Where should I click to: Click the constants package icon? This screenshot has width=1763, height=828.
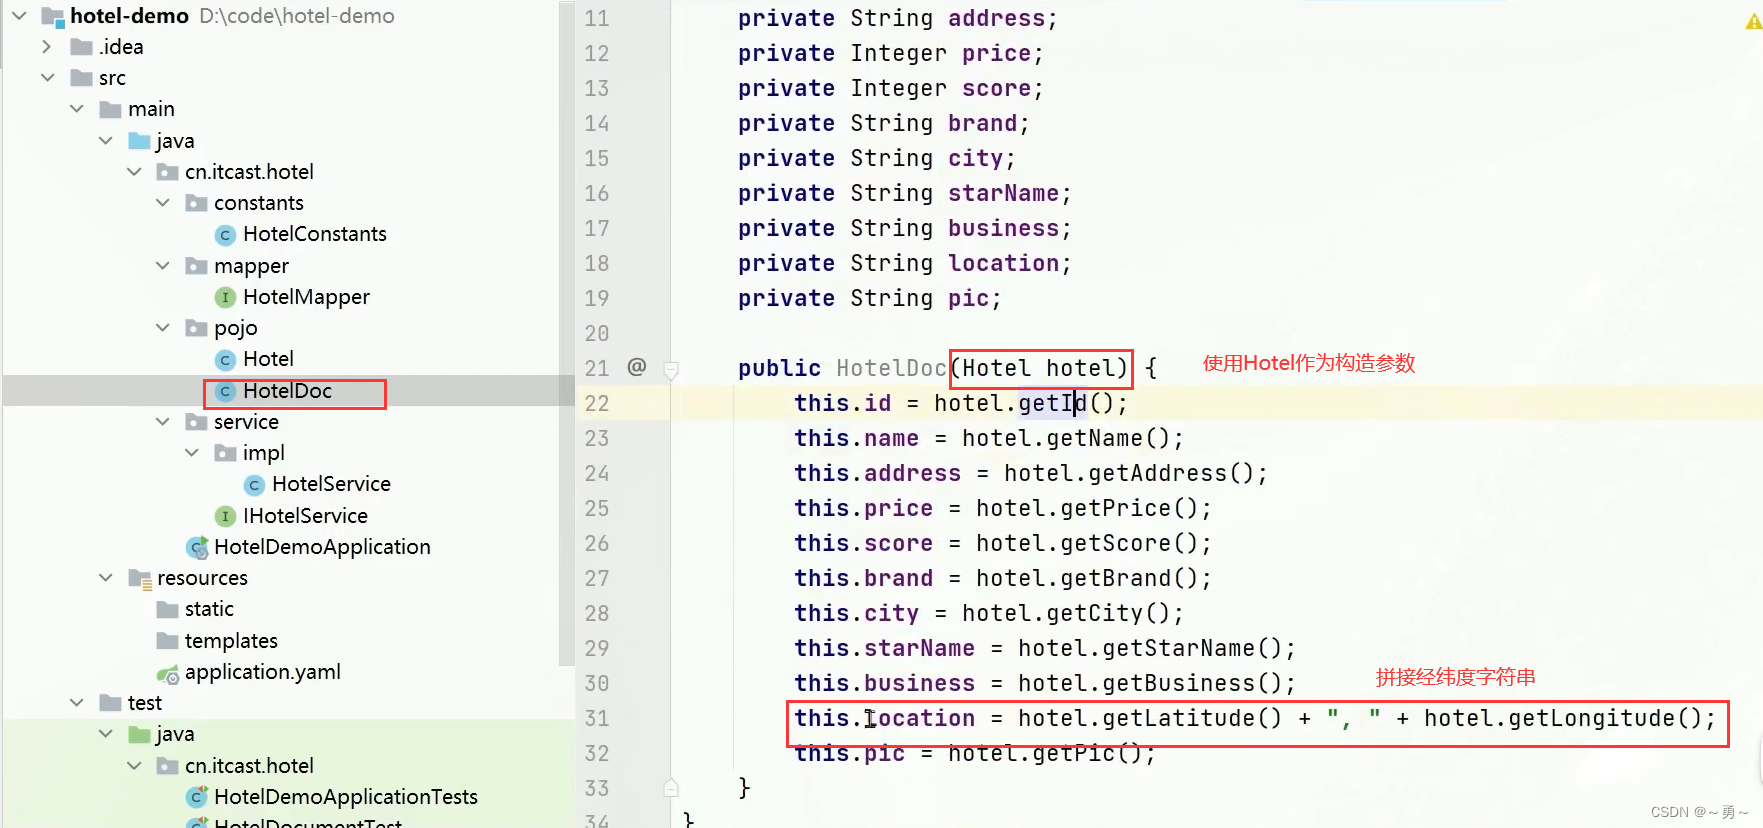click(197, 203)
